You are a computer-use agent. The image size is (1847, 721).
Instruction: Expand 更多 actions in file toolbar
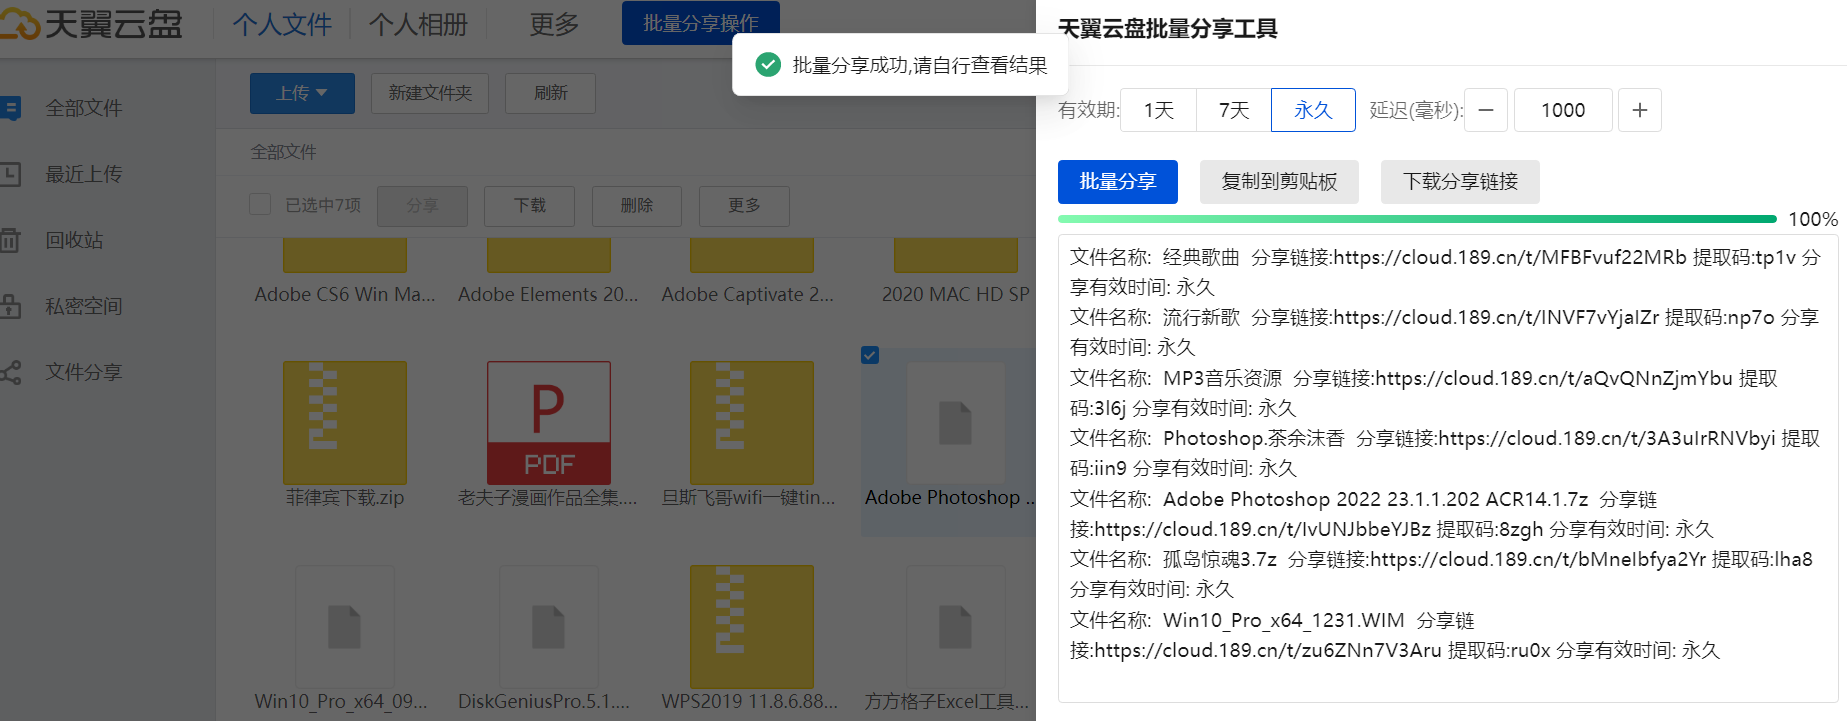coord(744,206)
